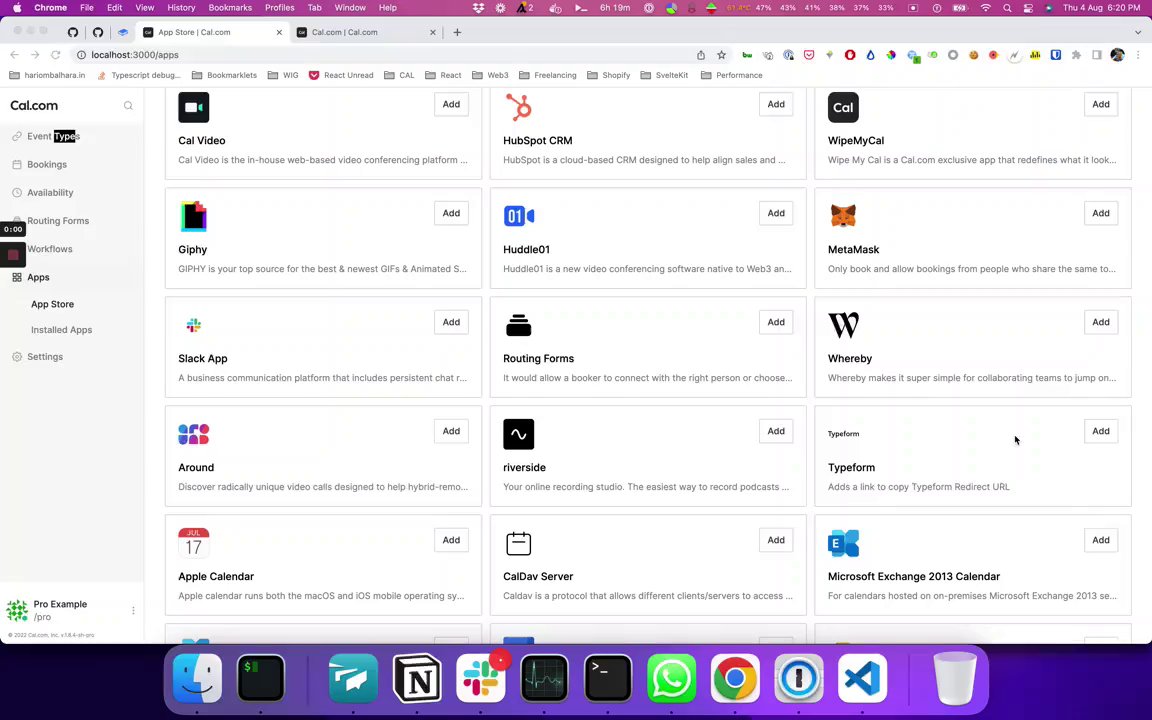Viewport: 1152px width, 720px height.
Task: Open the History menu in menu bar
Action: [x=181, y=7]
